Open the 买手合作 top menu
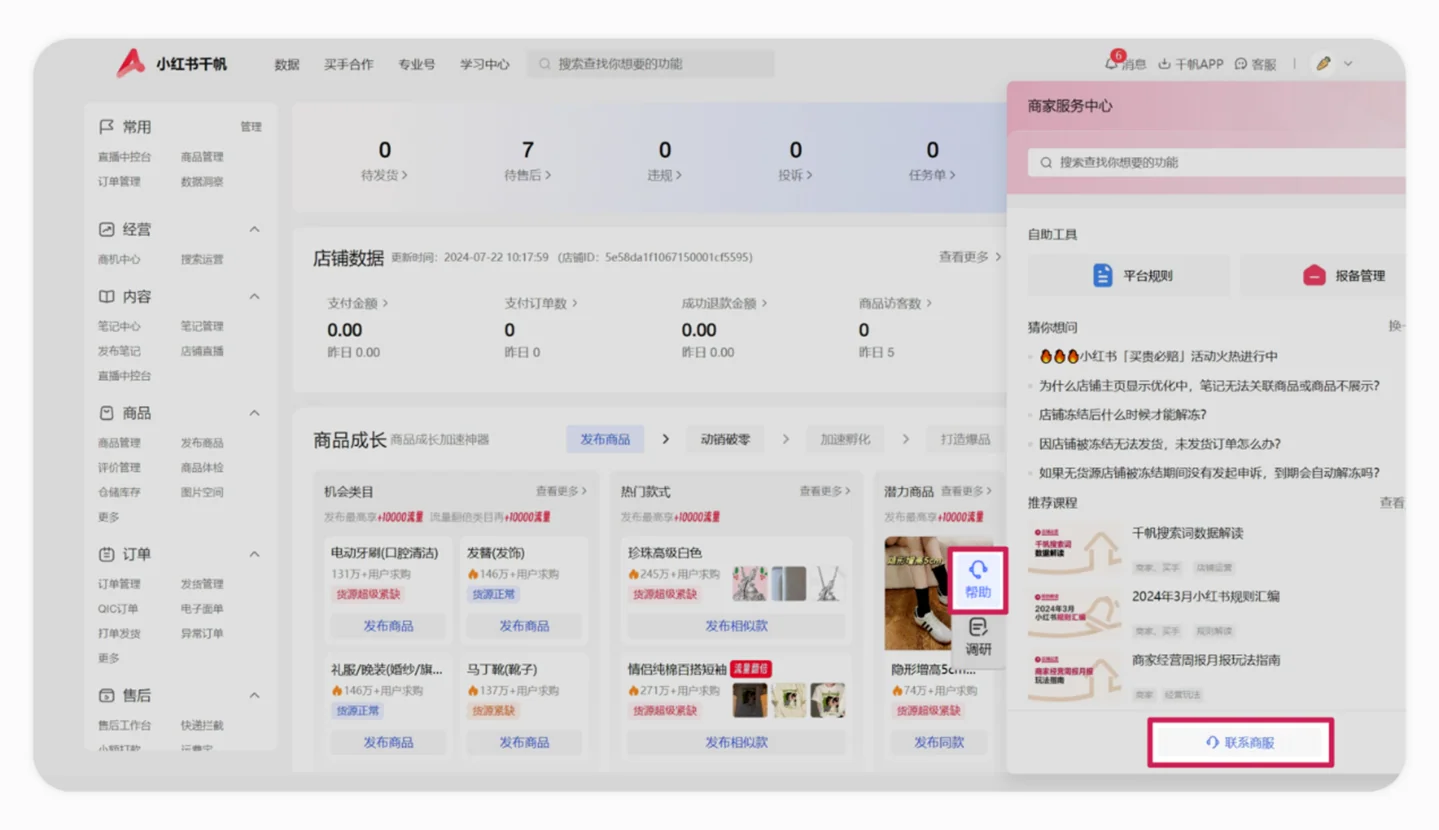This screenshot has width=1439, height=830. (x=348, y=64)
